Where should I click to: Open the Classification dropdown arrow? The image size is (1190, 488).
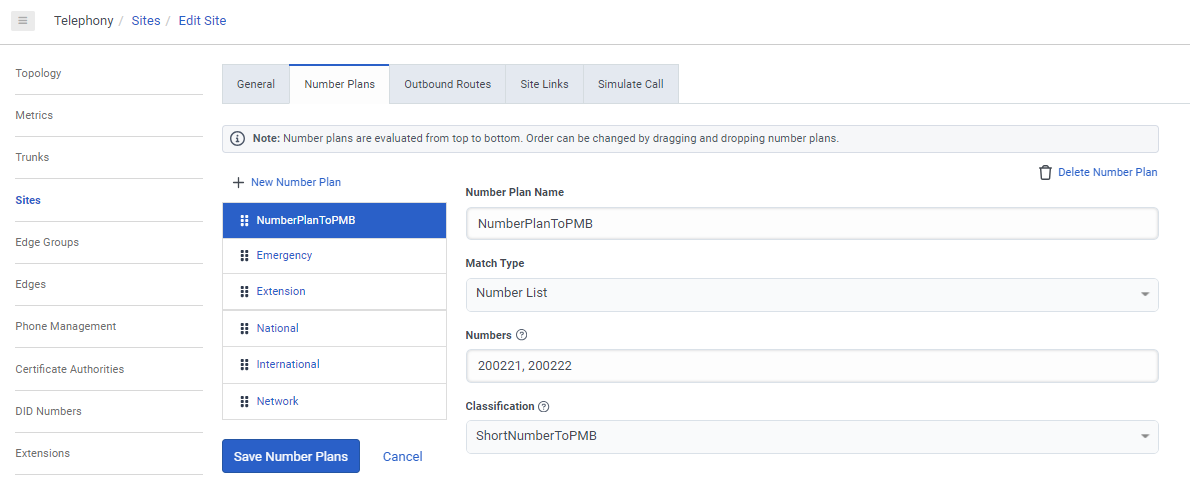pyautogui.click(x=1145, y=436)
